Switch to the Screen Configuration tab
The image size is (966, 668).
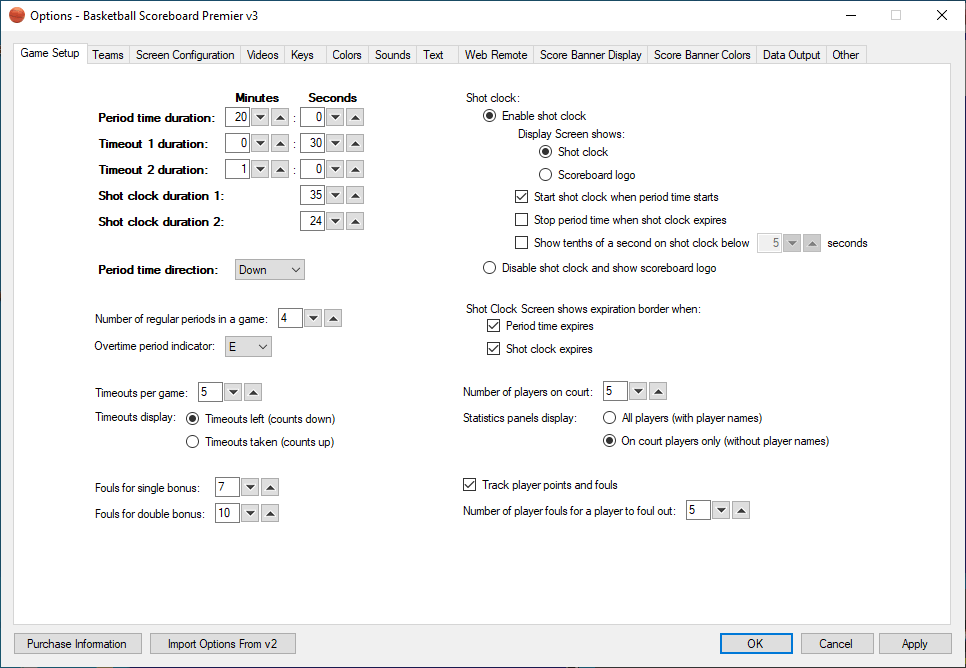pos(185,55)
